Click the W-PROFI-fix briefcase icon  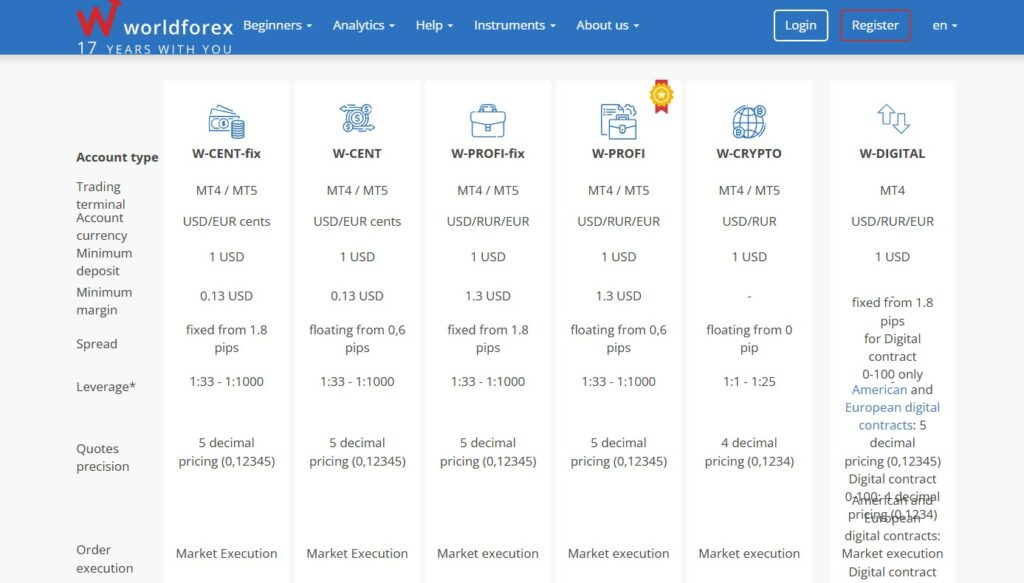pos(488,121)
